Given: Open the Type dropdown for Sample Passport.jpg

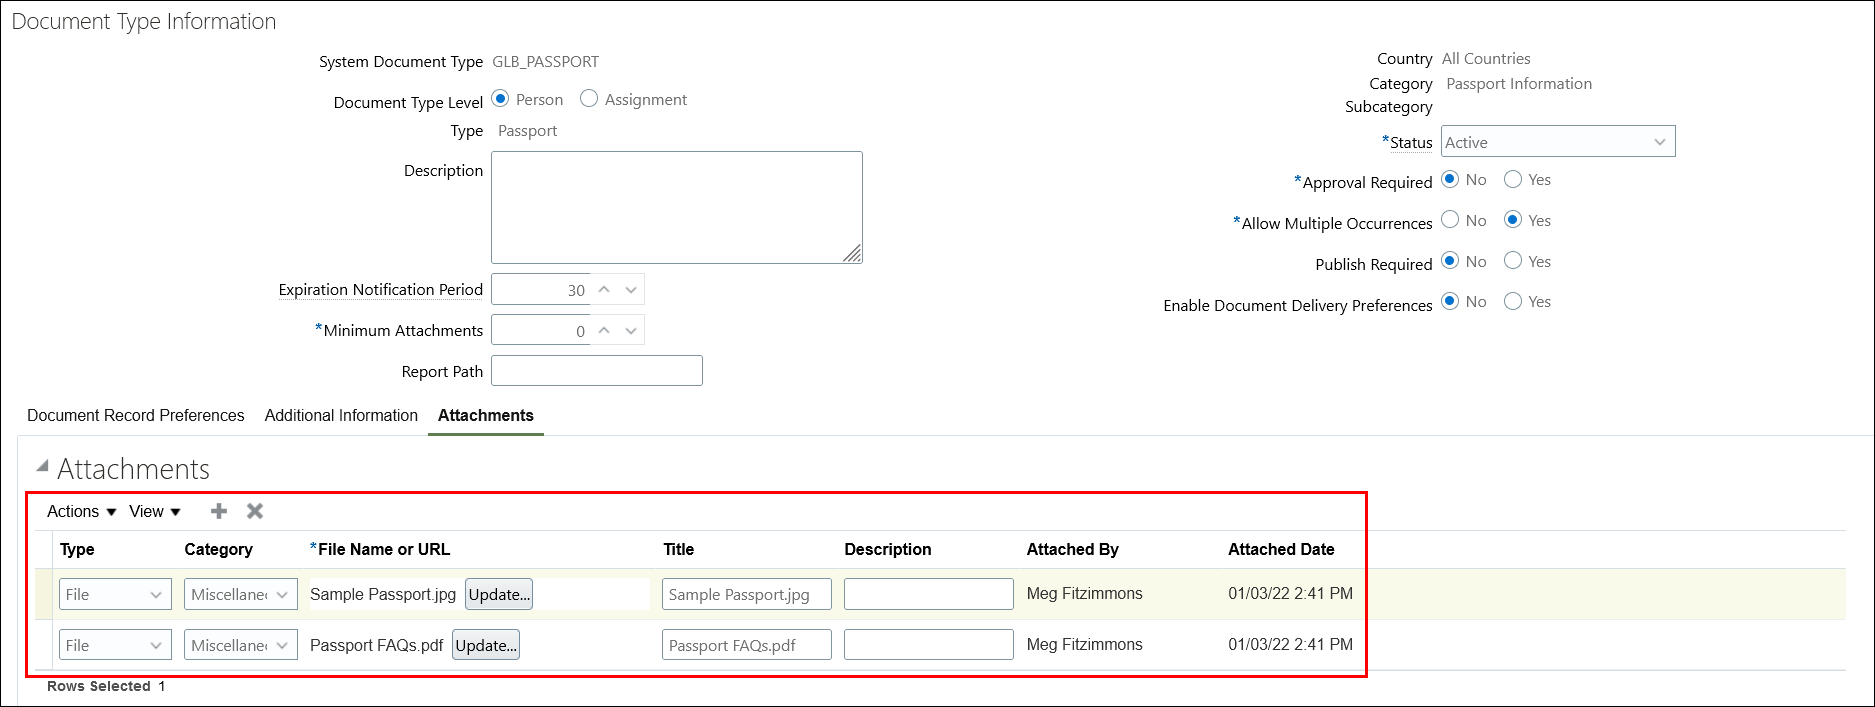Looking at the screenshot, I should 115,594.
